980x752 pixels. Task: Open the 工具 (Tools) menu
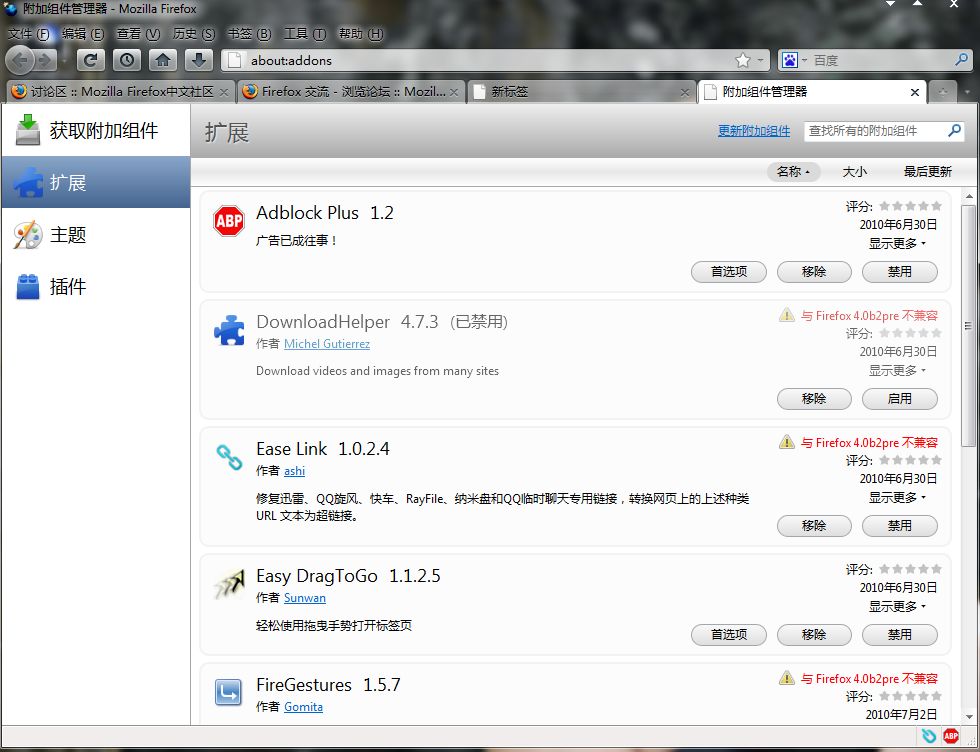pyautogui.click(x=303, y=34)
